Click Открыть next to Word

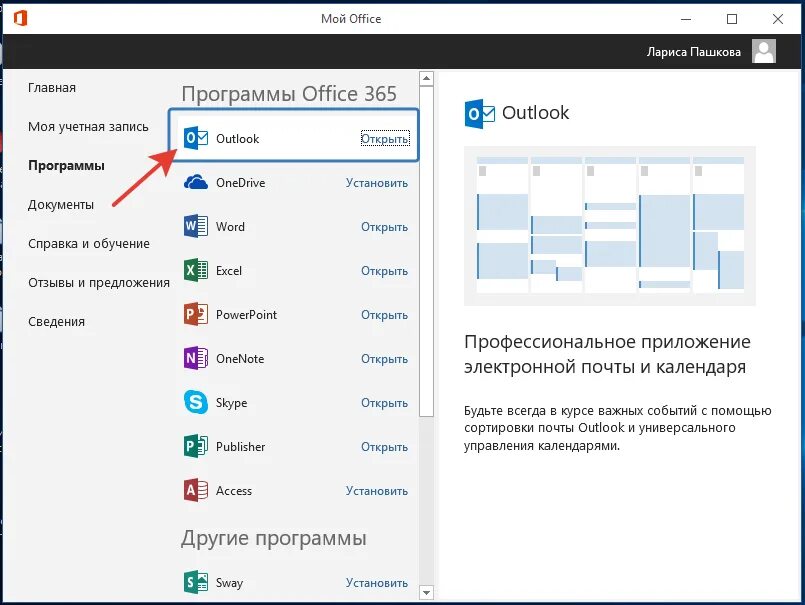[385, 227]
